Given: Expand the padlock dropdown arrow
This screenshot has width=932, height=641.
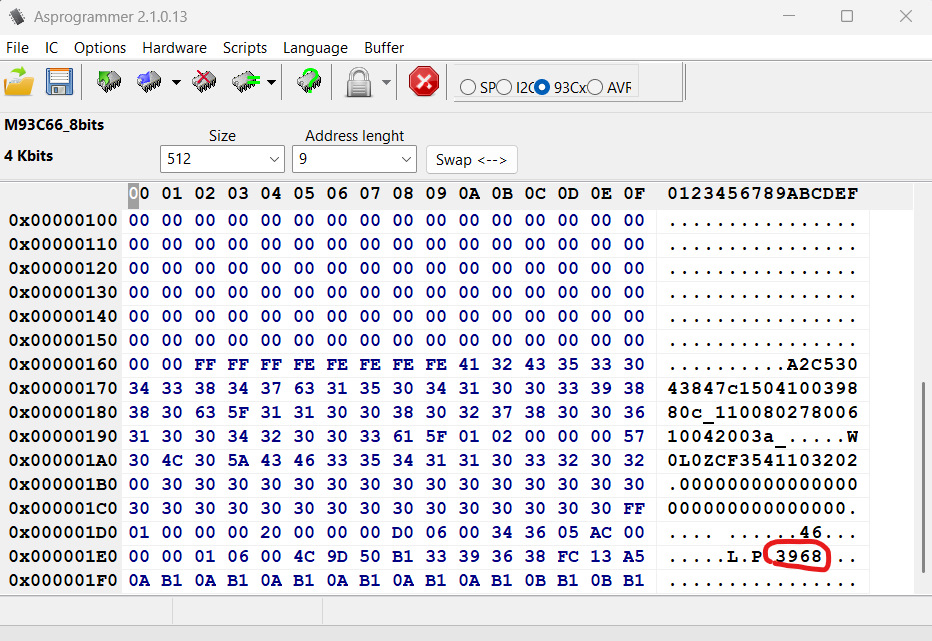Looking at the screenshot, I should [x=386, y=82].
